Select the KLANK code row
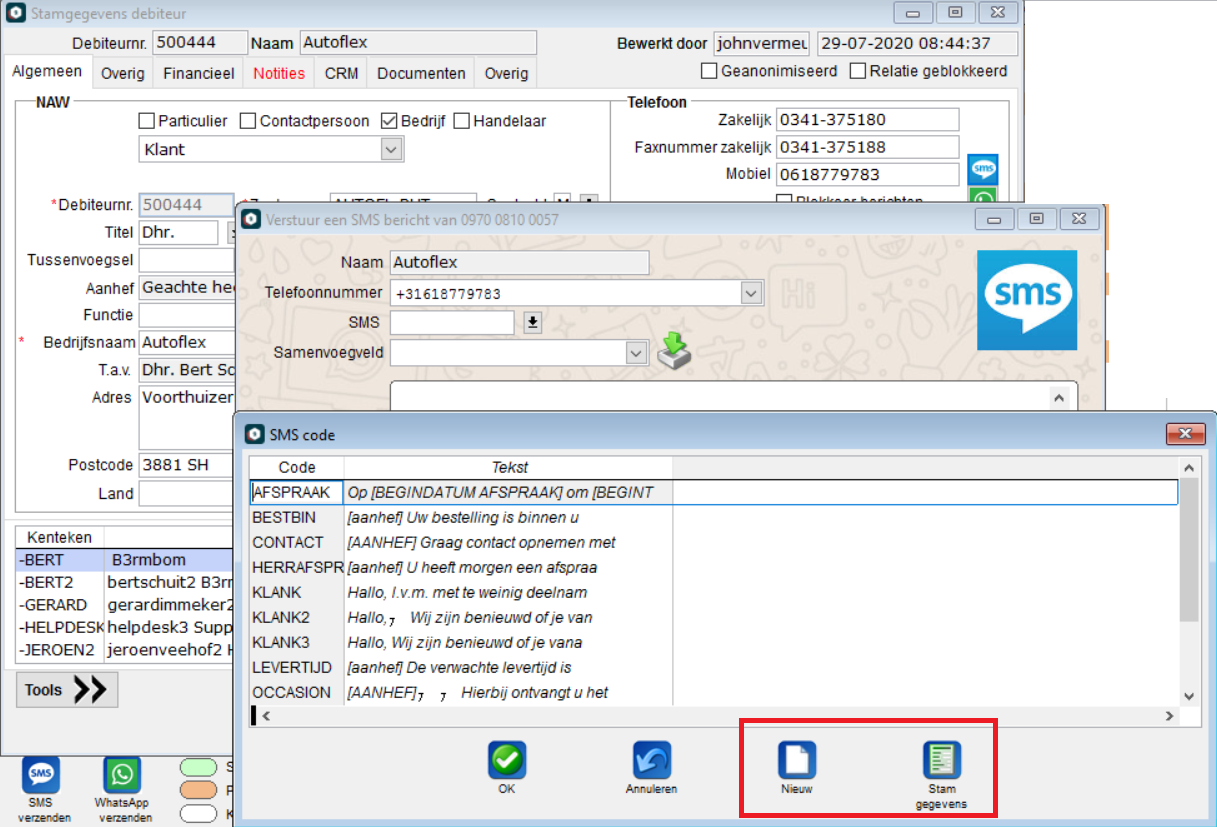This screenshot has height=827, width=1217. tap(713, 592)
